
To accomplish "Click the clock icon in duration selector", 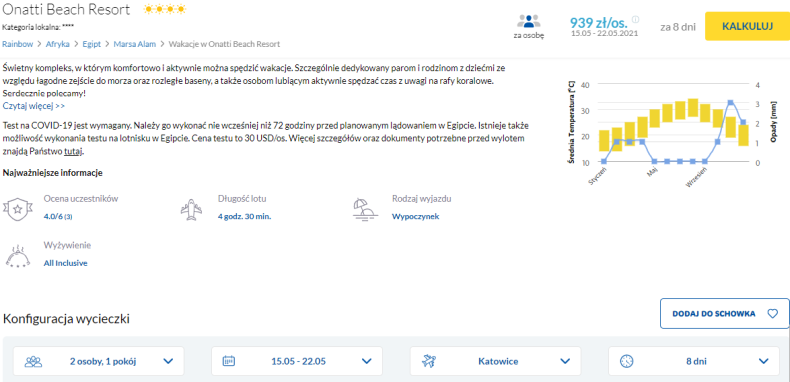I will [626, 361].
